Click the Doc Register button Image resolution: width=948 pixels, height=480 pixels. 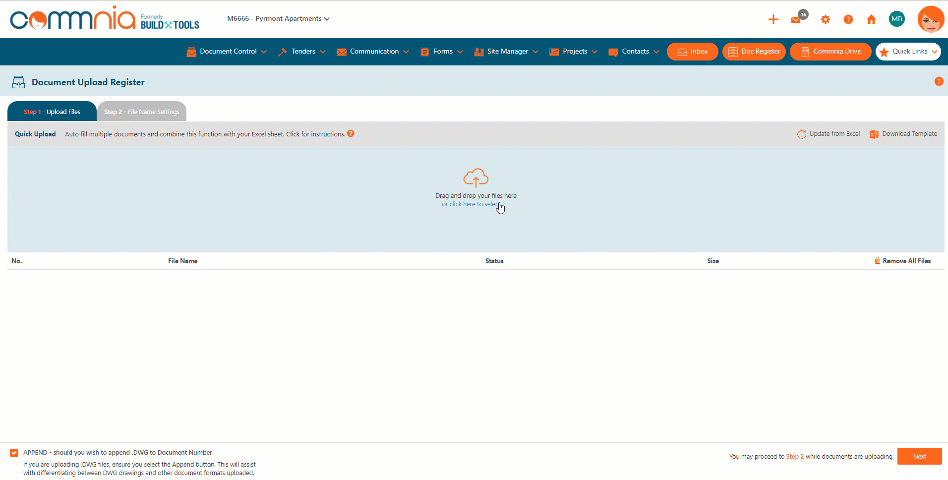click(754, 51)
